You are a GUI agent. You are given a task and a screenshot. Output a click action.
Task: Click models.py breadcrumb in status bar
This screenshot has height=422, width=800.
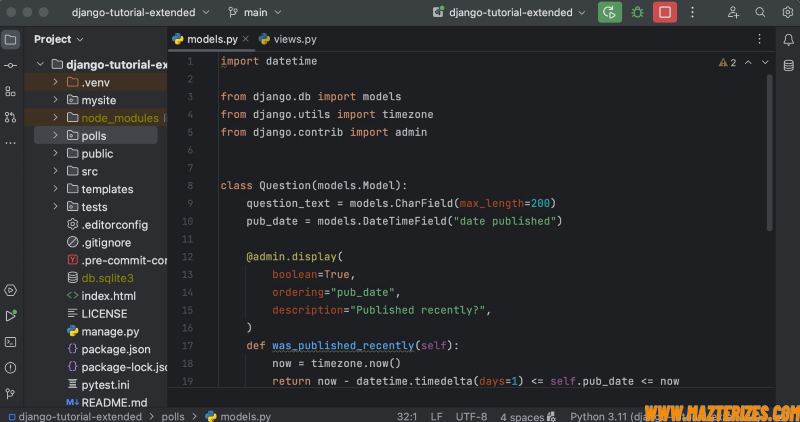[238, 416]
